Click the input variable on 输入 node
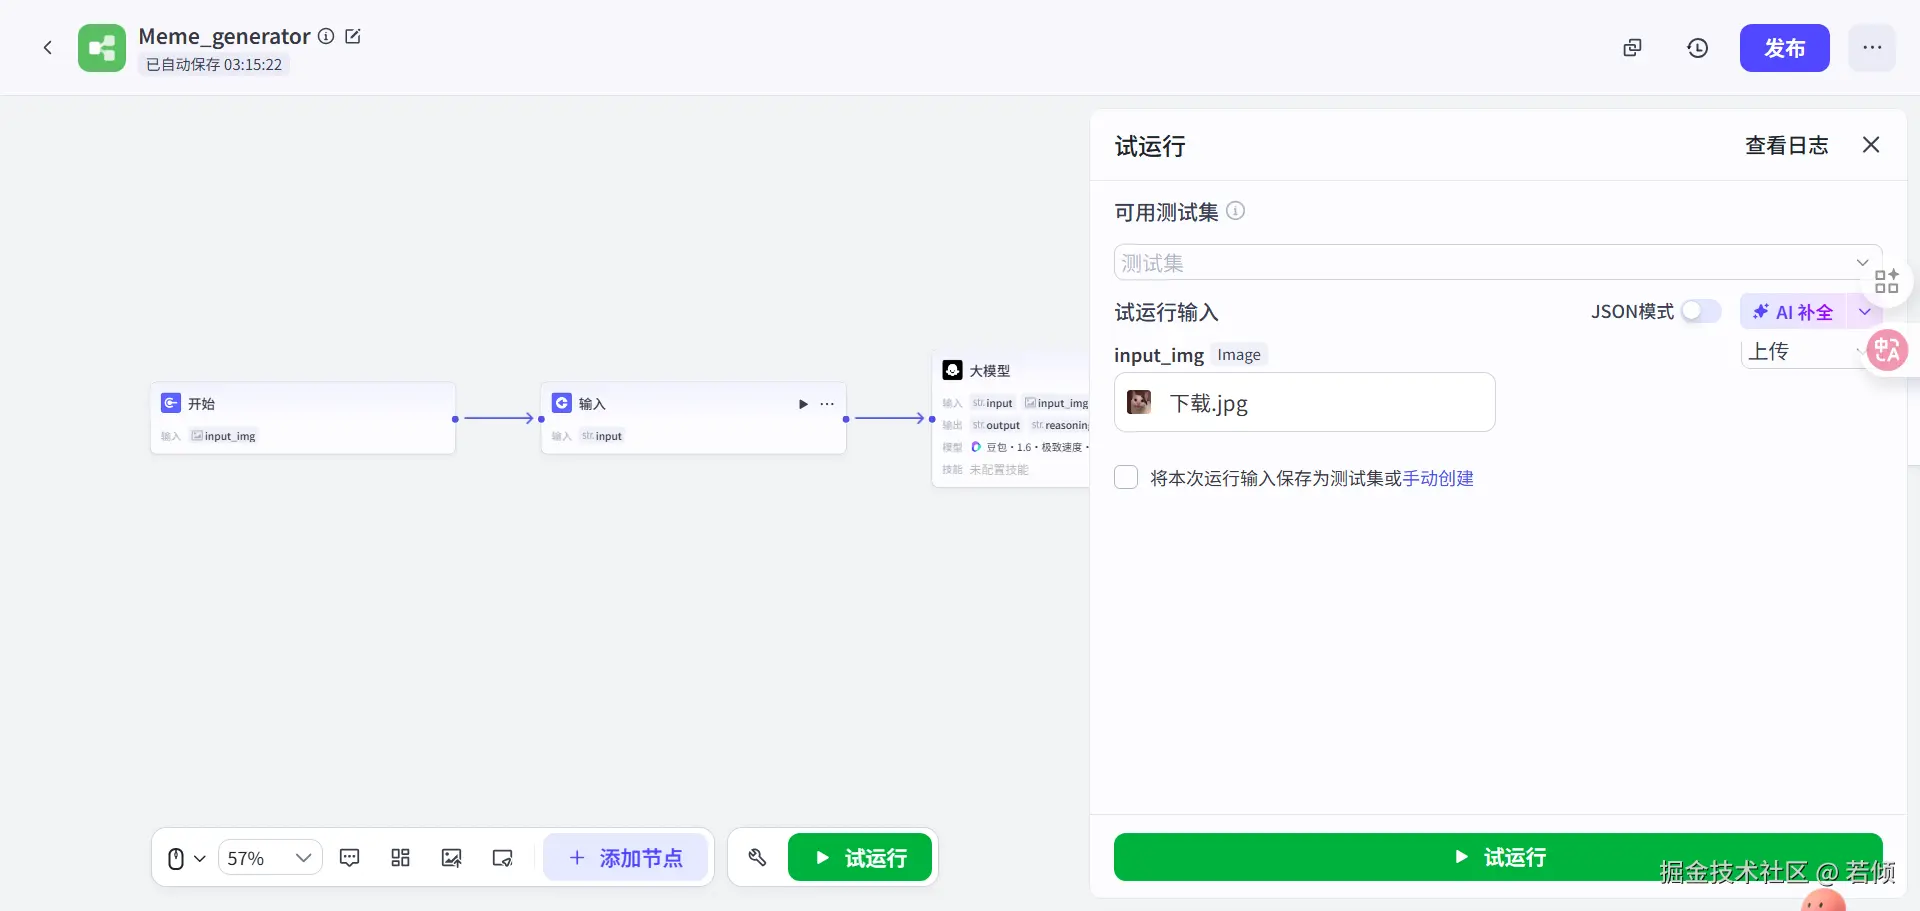 click(x=602, y=436)
